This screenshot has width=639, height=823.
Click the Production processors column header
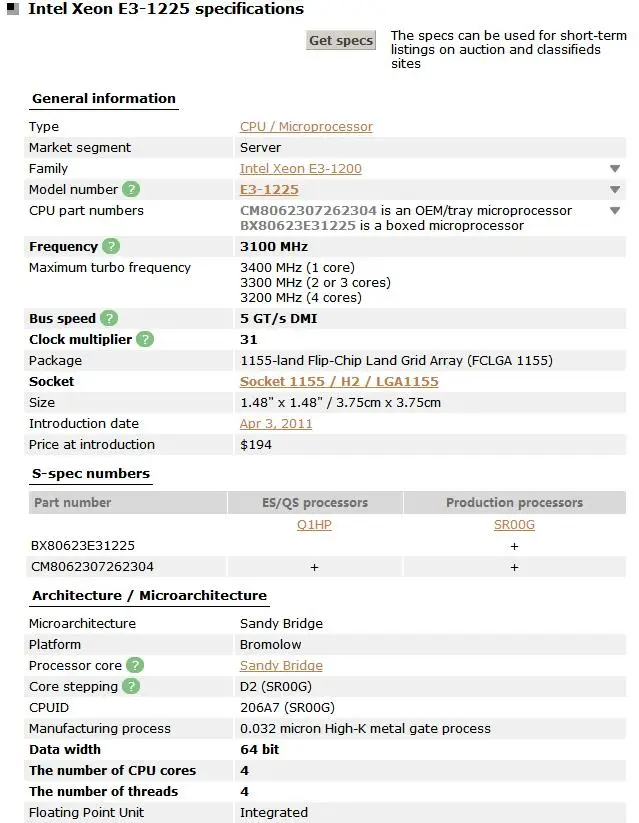point(514,502)
